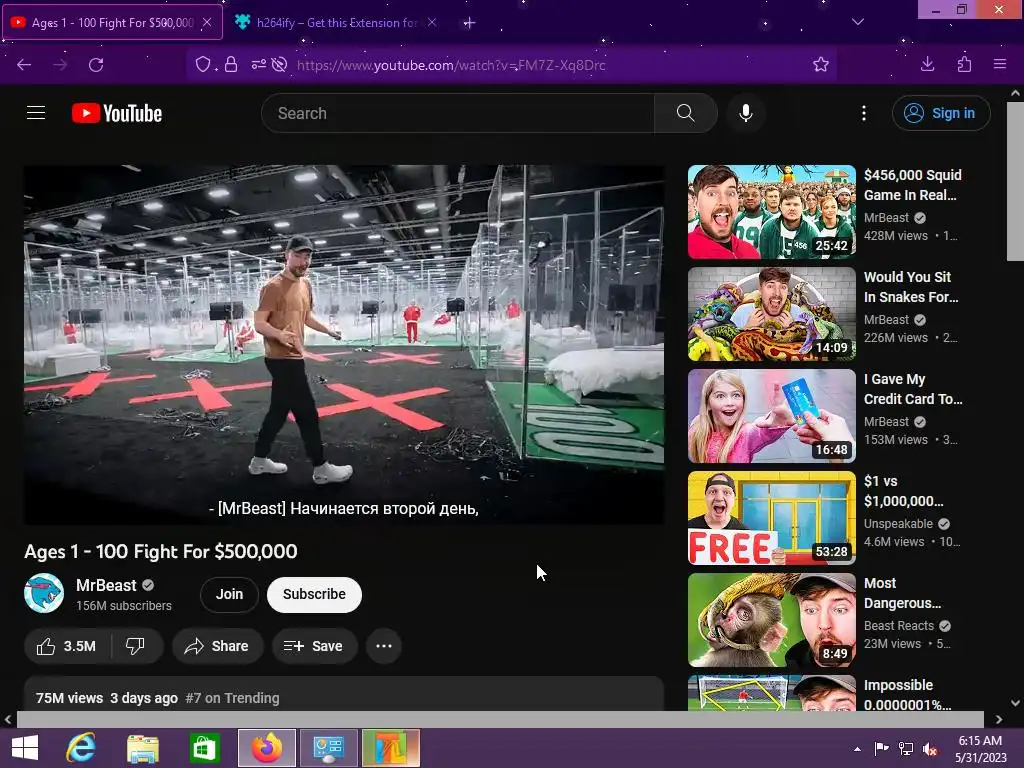1024x768 pixels.
Task: Click the vertical page scrollbar thumb
Action: click(x=1015, y=182)
